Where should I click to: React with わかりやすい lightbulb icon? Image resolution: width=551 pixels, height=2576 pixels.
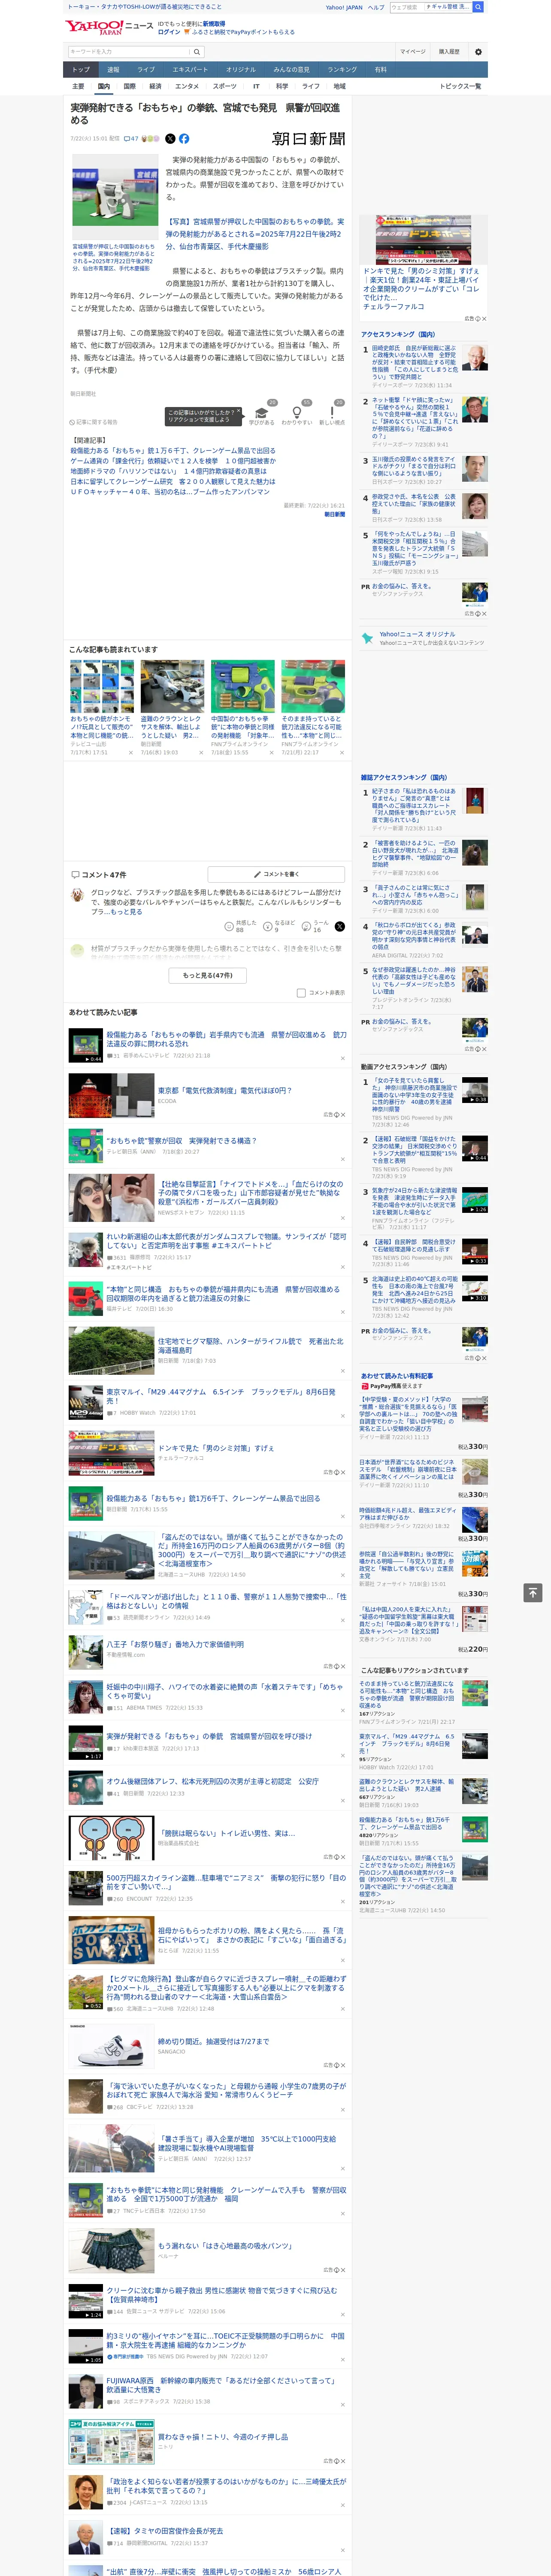[x=296, y=413]
